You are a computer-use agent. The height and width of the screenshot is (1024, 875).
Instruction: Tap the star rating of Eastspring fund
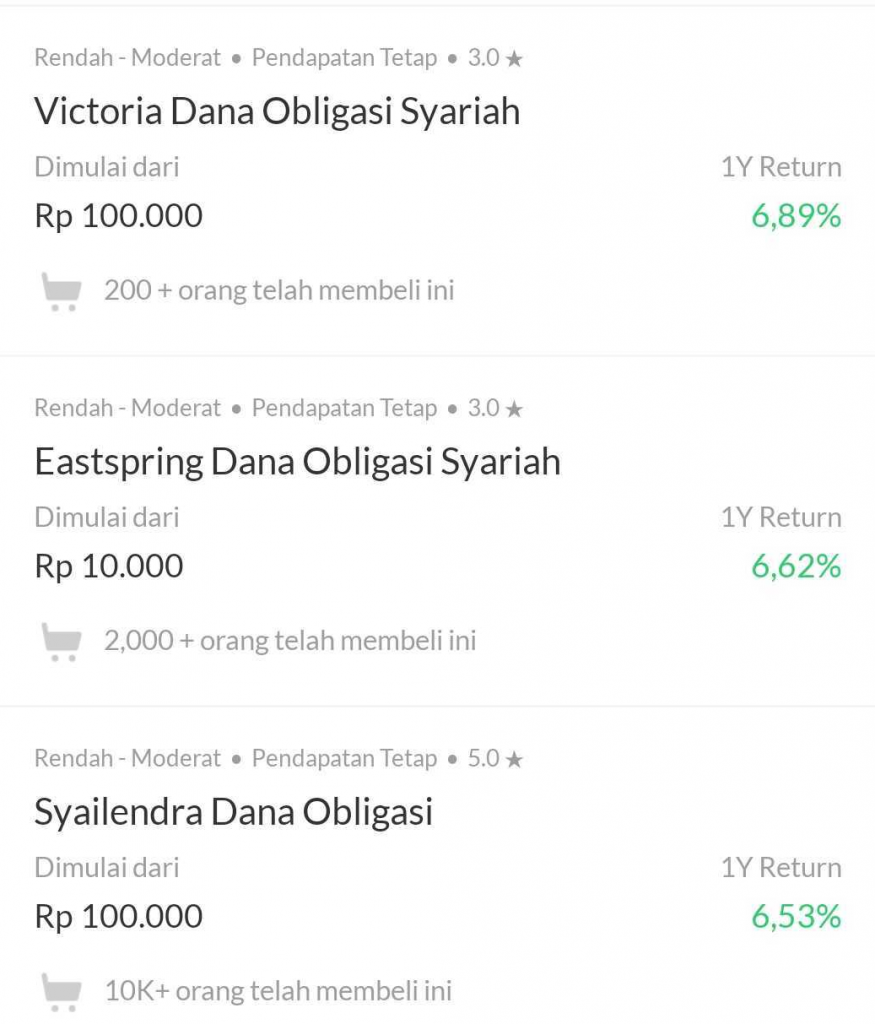point(496,408)
